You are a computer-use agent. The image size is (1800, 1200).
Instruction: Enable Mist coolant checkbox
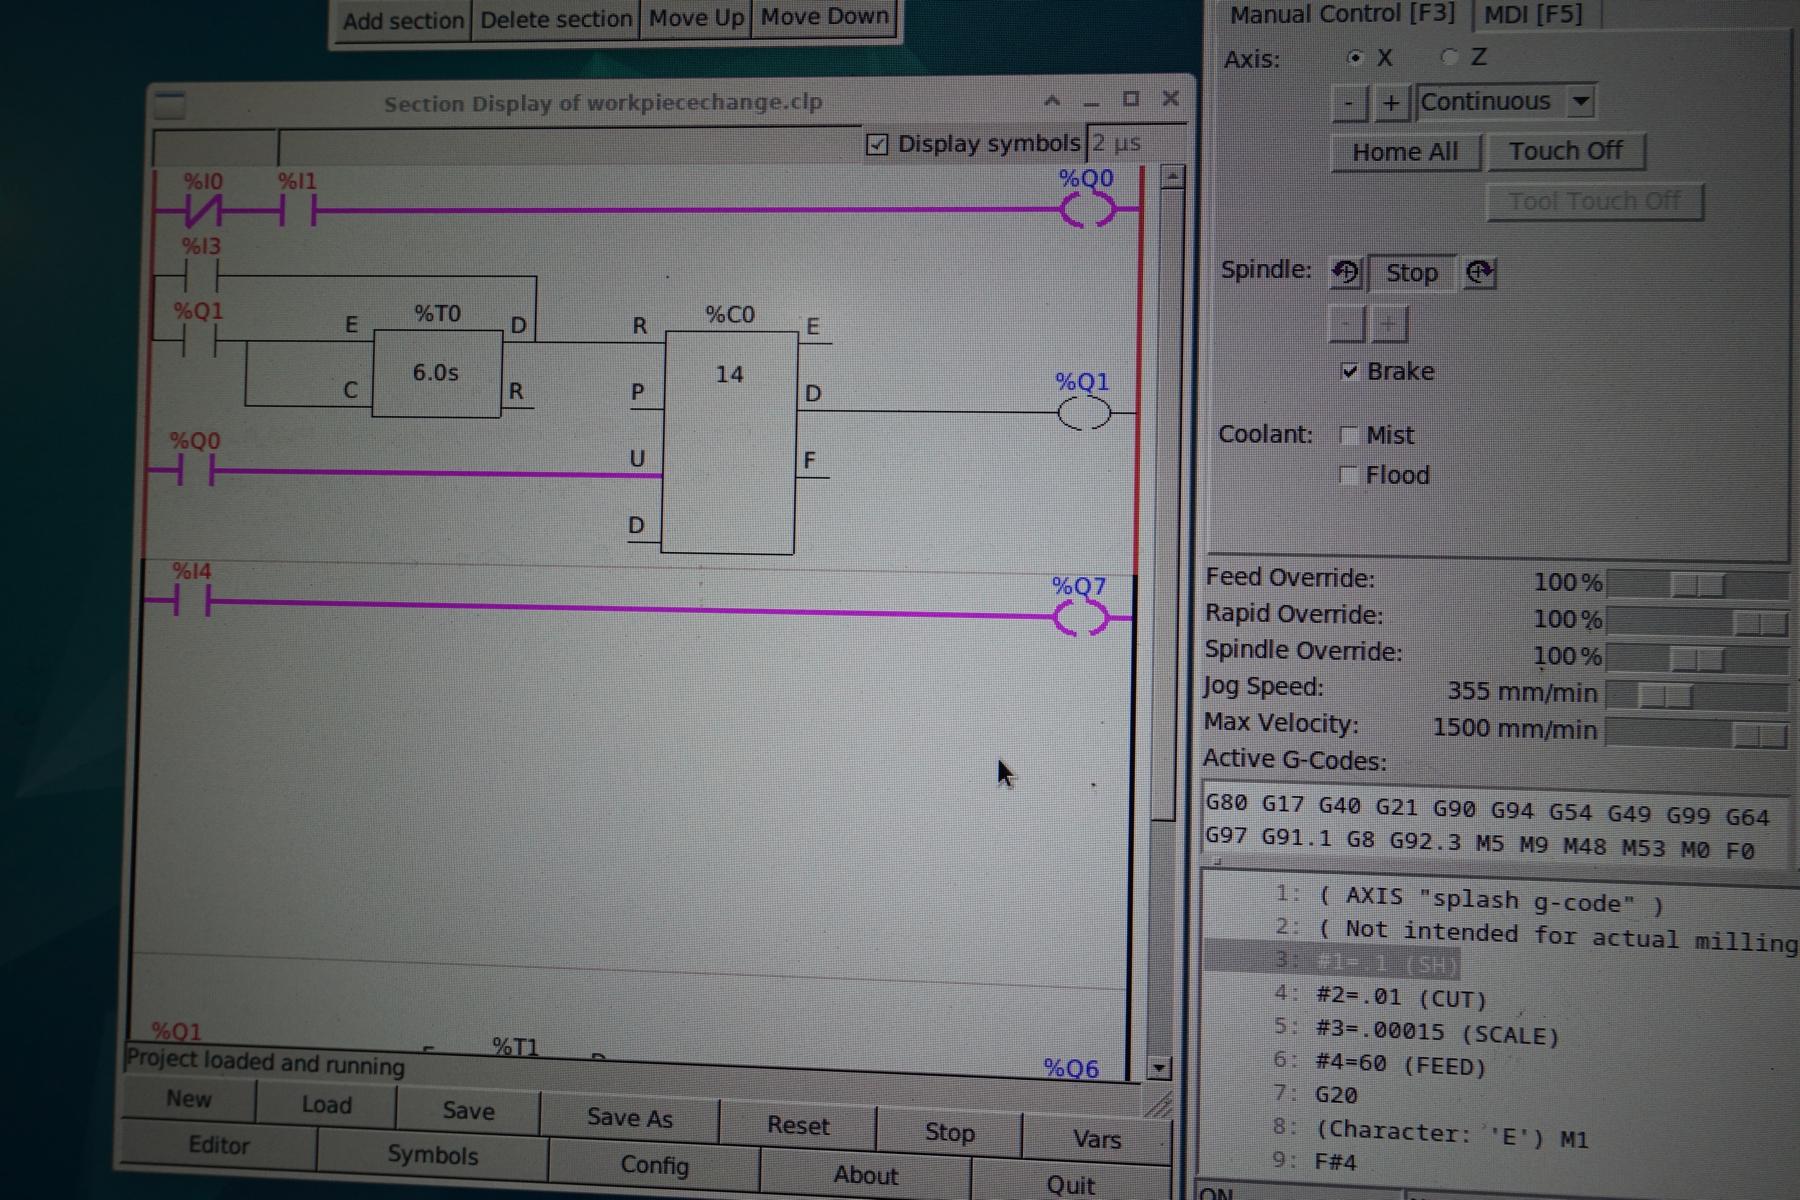[x=1348, y=435]
